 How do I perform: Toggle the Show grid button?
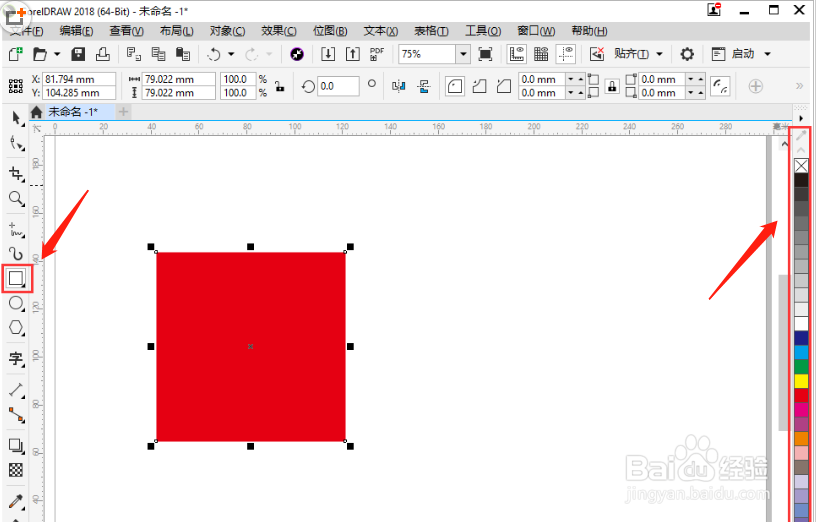pos(541,54)
